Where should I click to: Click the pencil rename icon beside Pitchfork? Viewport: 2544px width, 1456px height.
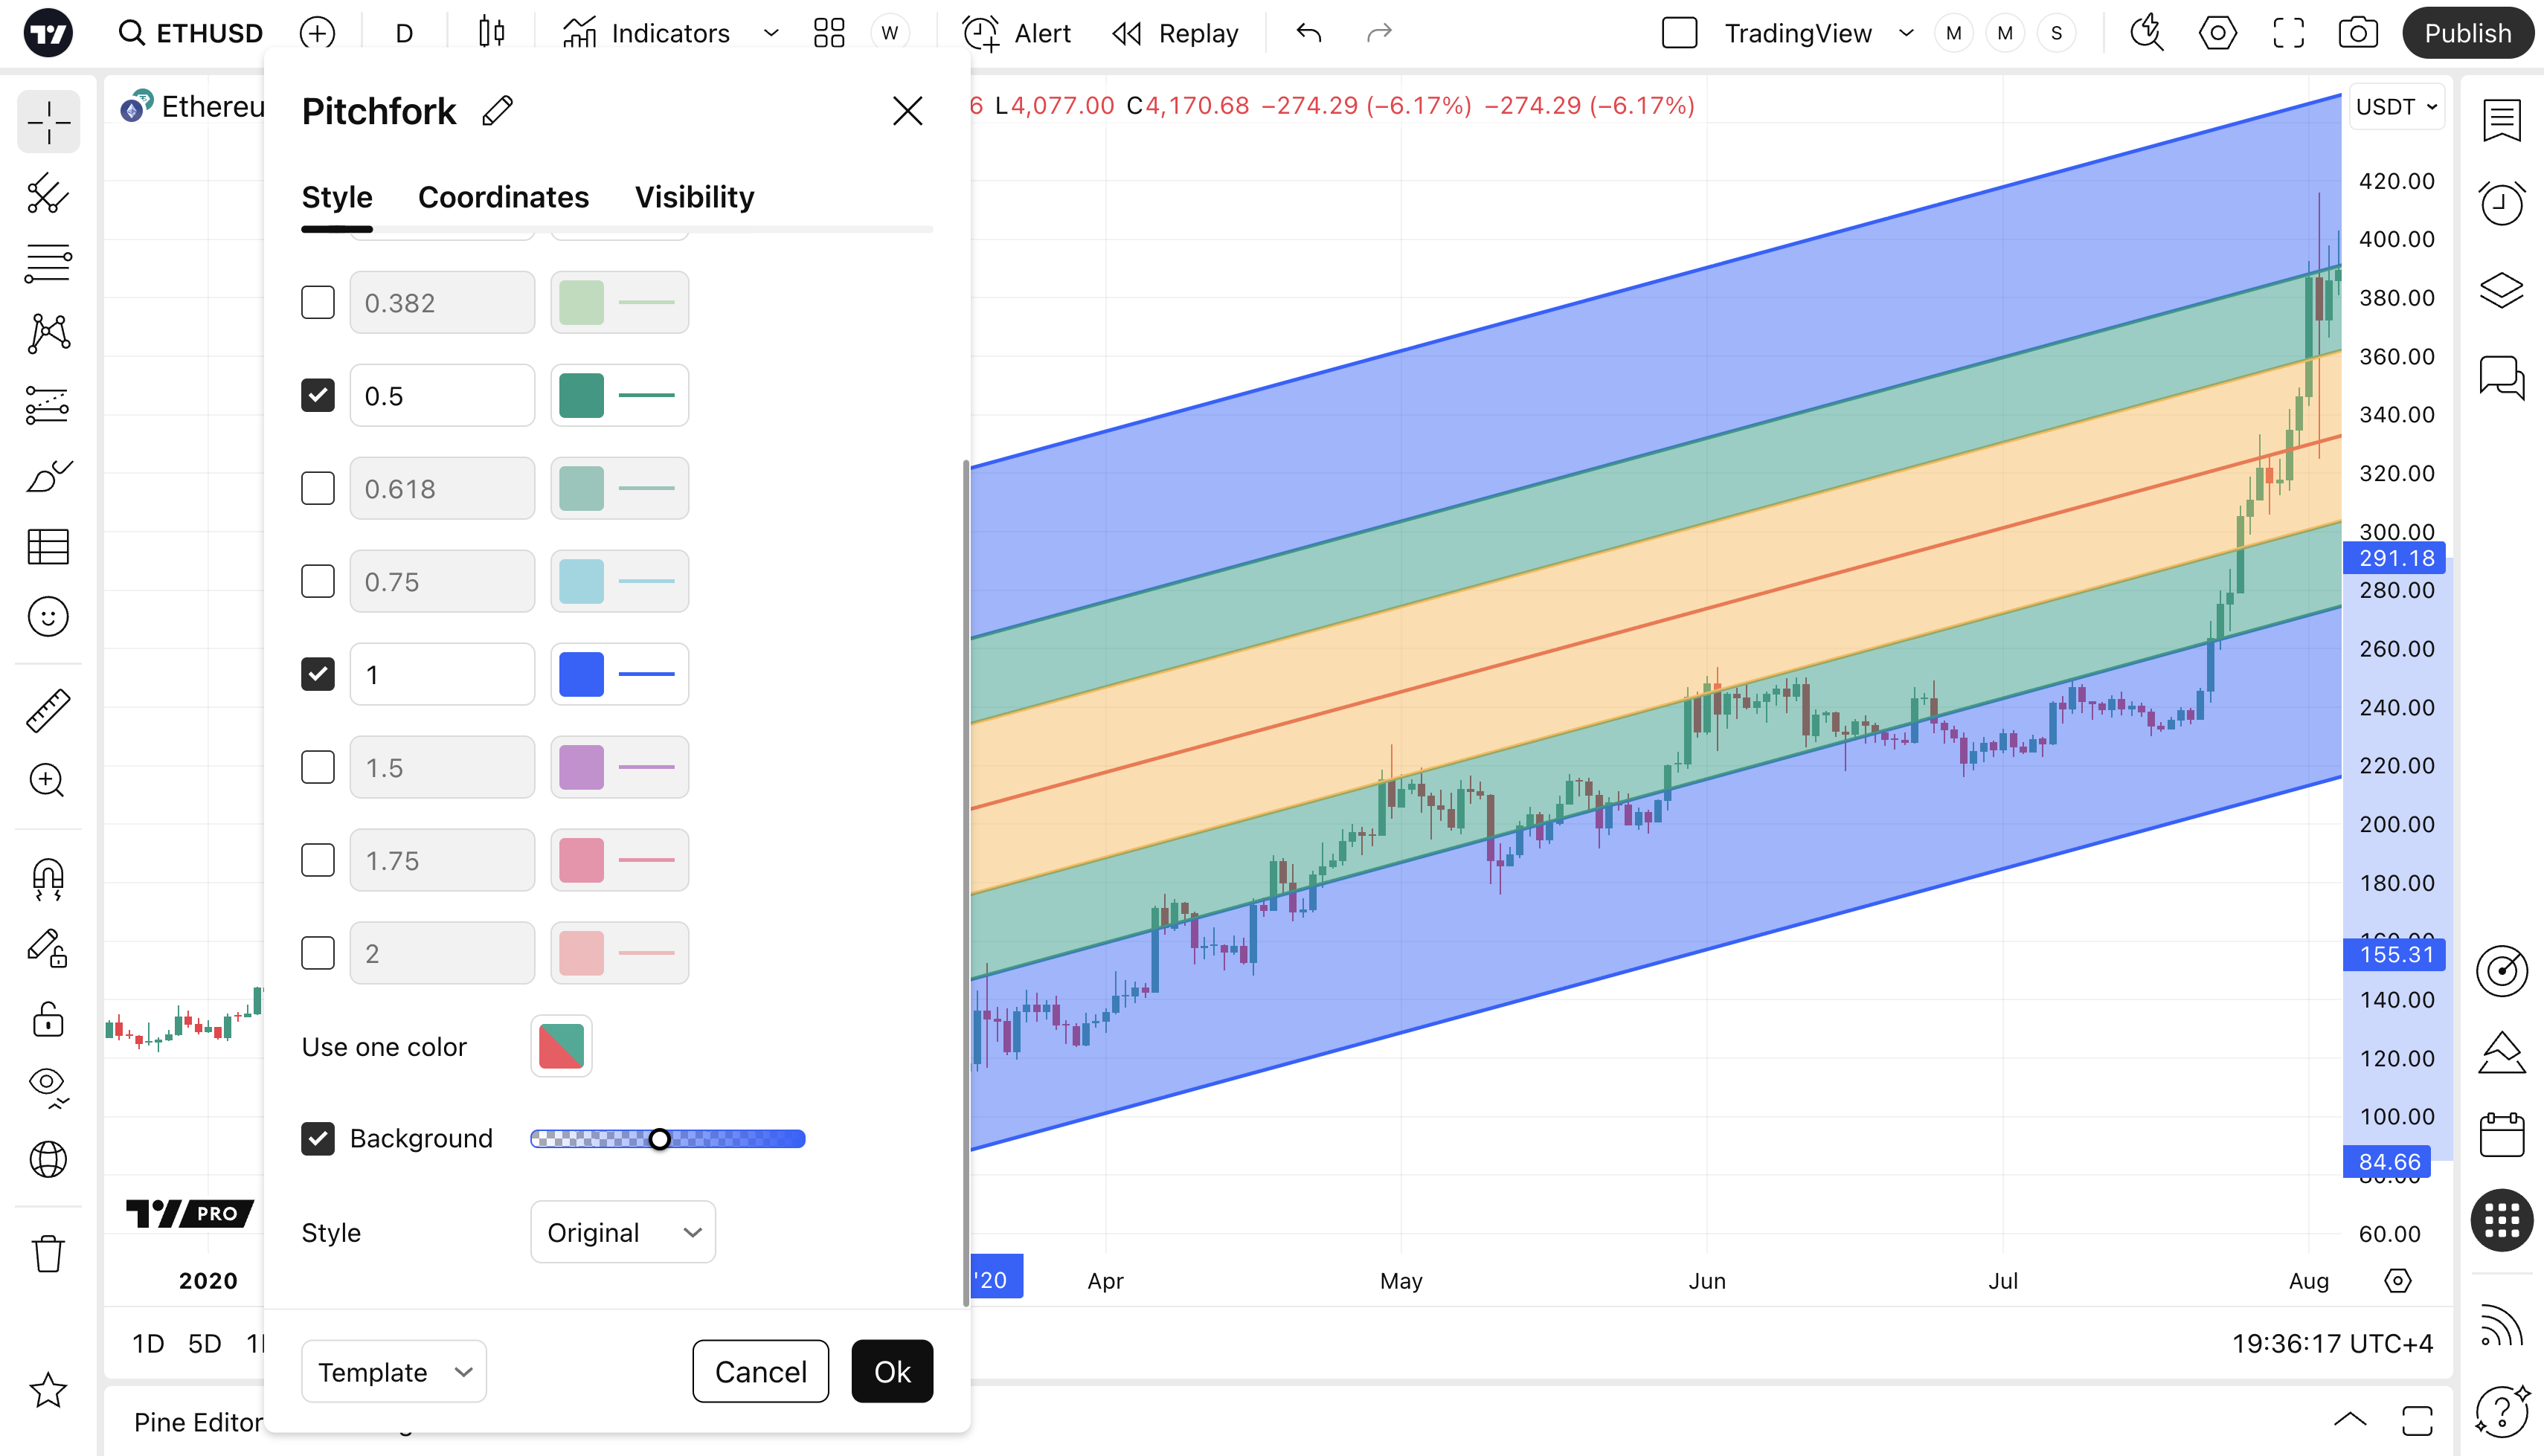[497, 111]
